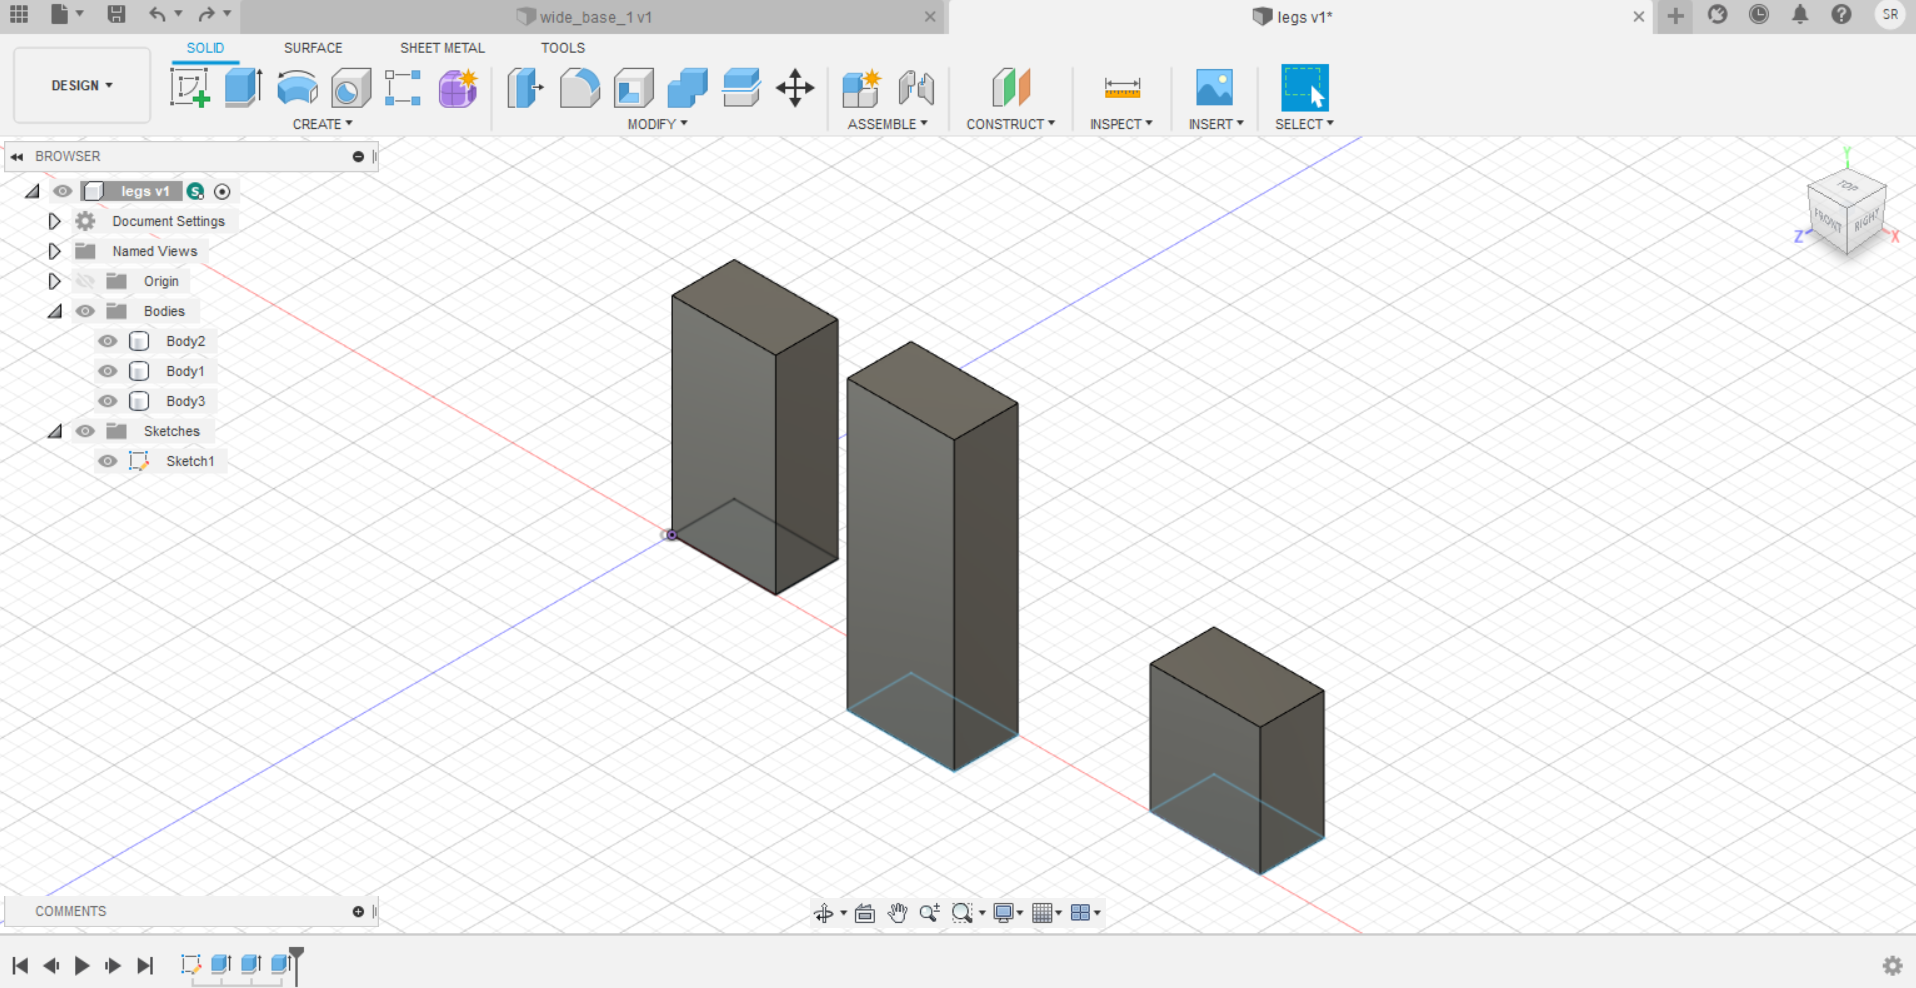Open the CONSTRUCT menu
Screen dimensions: 1916x988
pos(1010,124)
